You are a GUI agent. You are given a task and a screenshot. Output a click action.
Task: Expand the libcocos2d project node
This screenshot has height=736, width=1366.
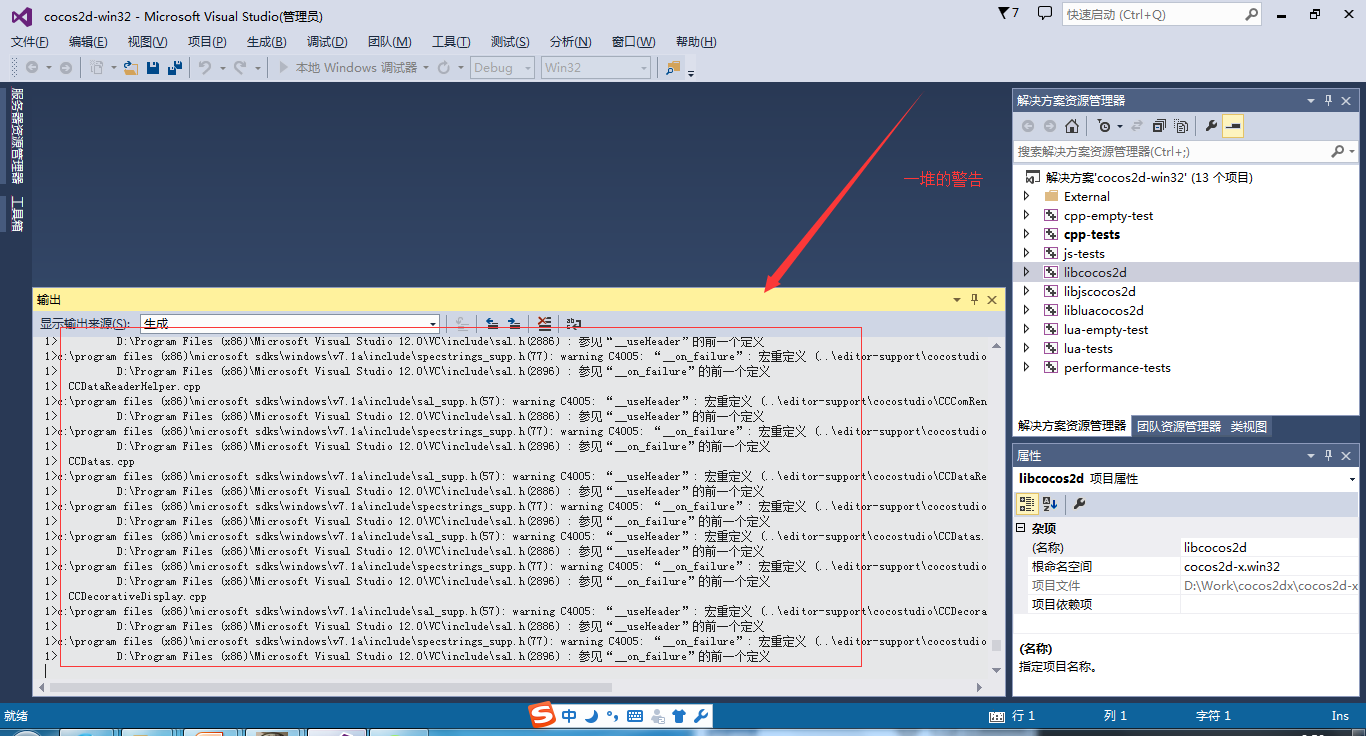pyautogui.click(x=1026, y=272)
